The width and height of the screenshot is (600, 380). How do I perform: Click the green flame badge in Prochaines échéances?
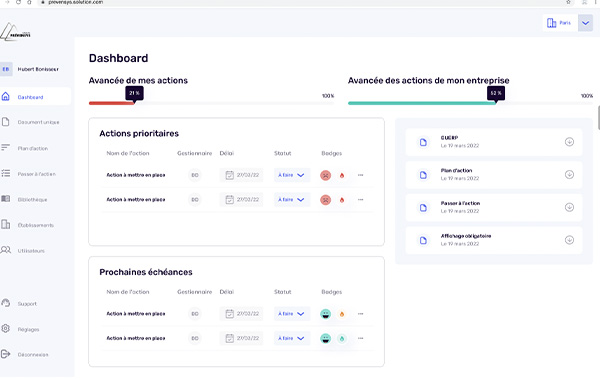[342, 339]
